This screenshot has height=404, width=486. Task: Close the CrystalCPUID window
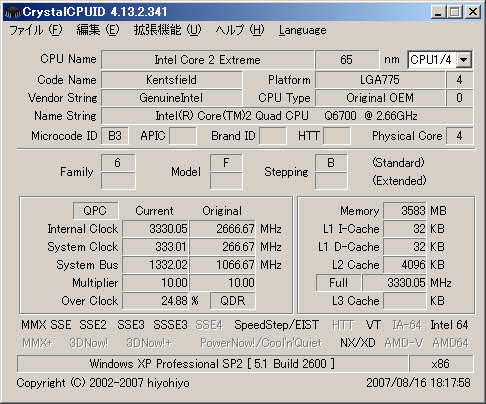tap(473, 12)
